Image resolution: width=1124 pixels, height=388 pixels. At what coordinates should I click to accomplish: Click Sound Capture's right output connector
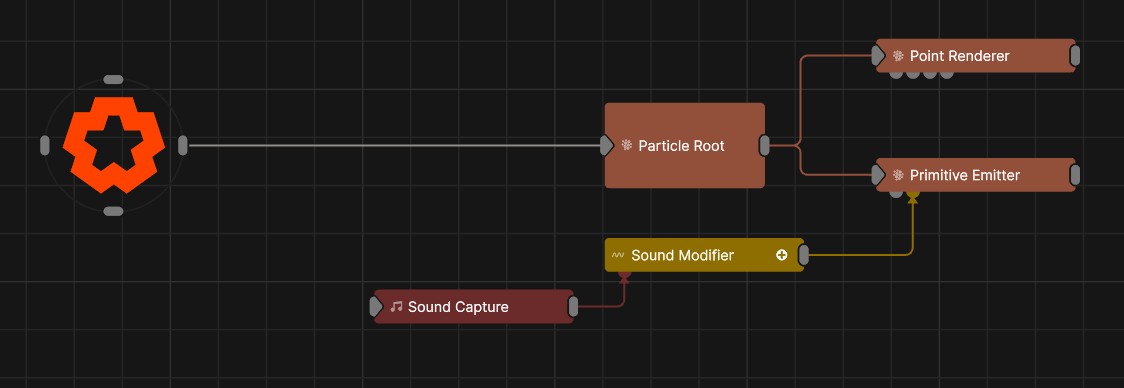tap(573, 307)
